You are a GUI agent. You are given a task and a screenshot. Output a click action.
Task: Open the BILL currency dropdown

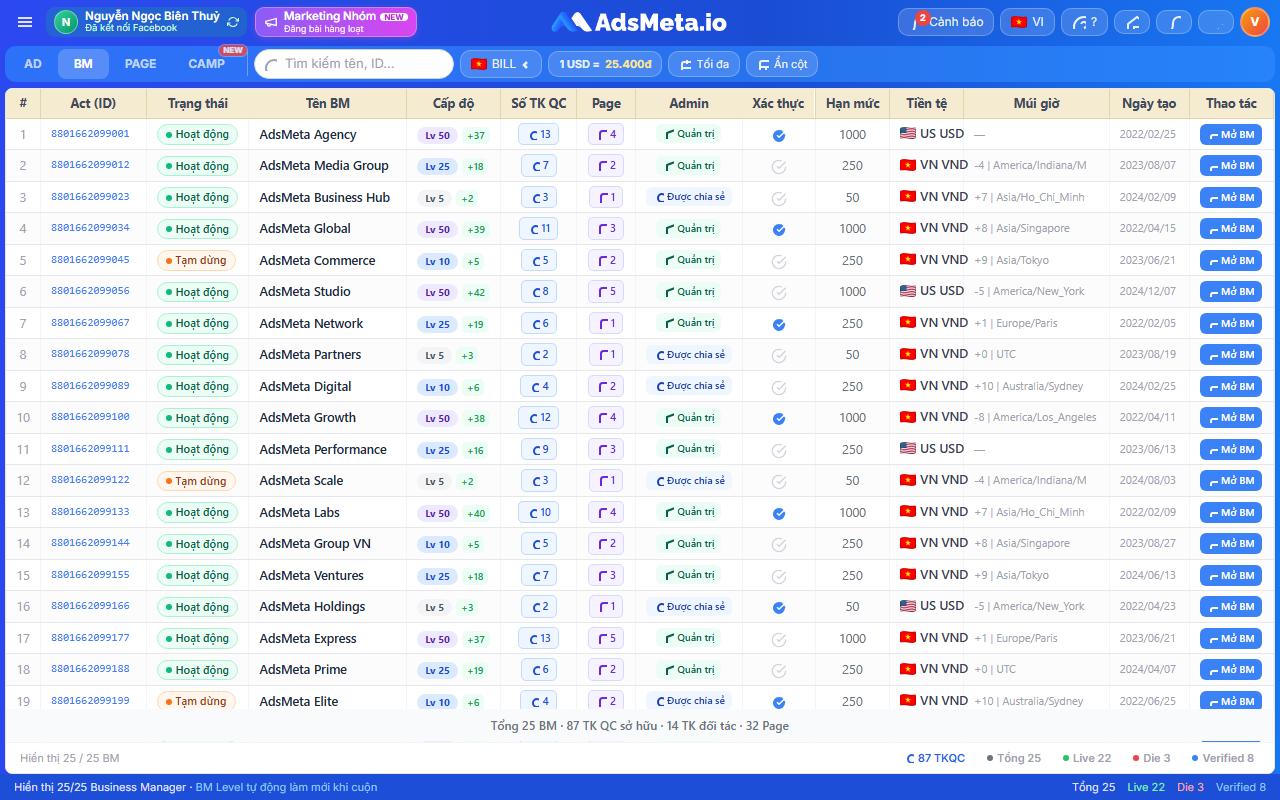pyautogui.click(x=500, y=64)
